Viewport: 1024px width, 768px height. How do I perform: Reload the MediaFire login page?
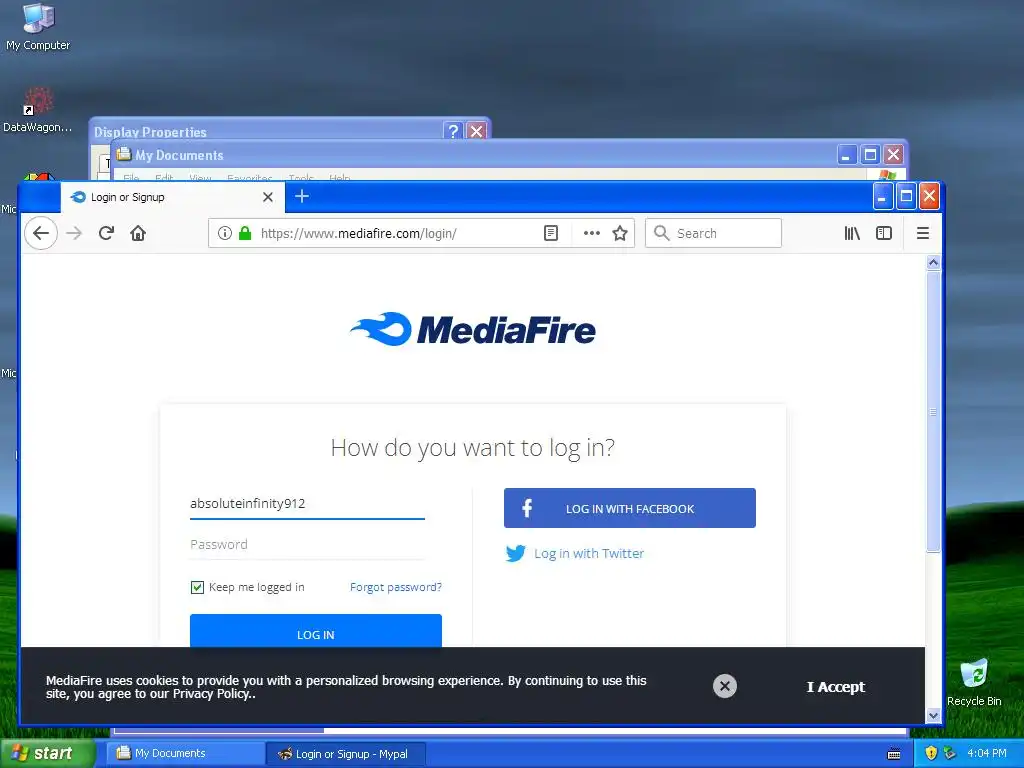pos(106,233)
